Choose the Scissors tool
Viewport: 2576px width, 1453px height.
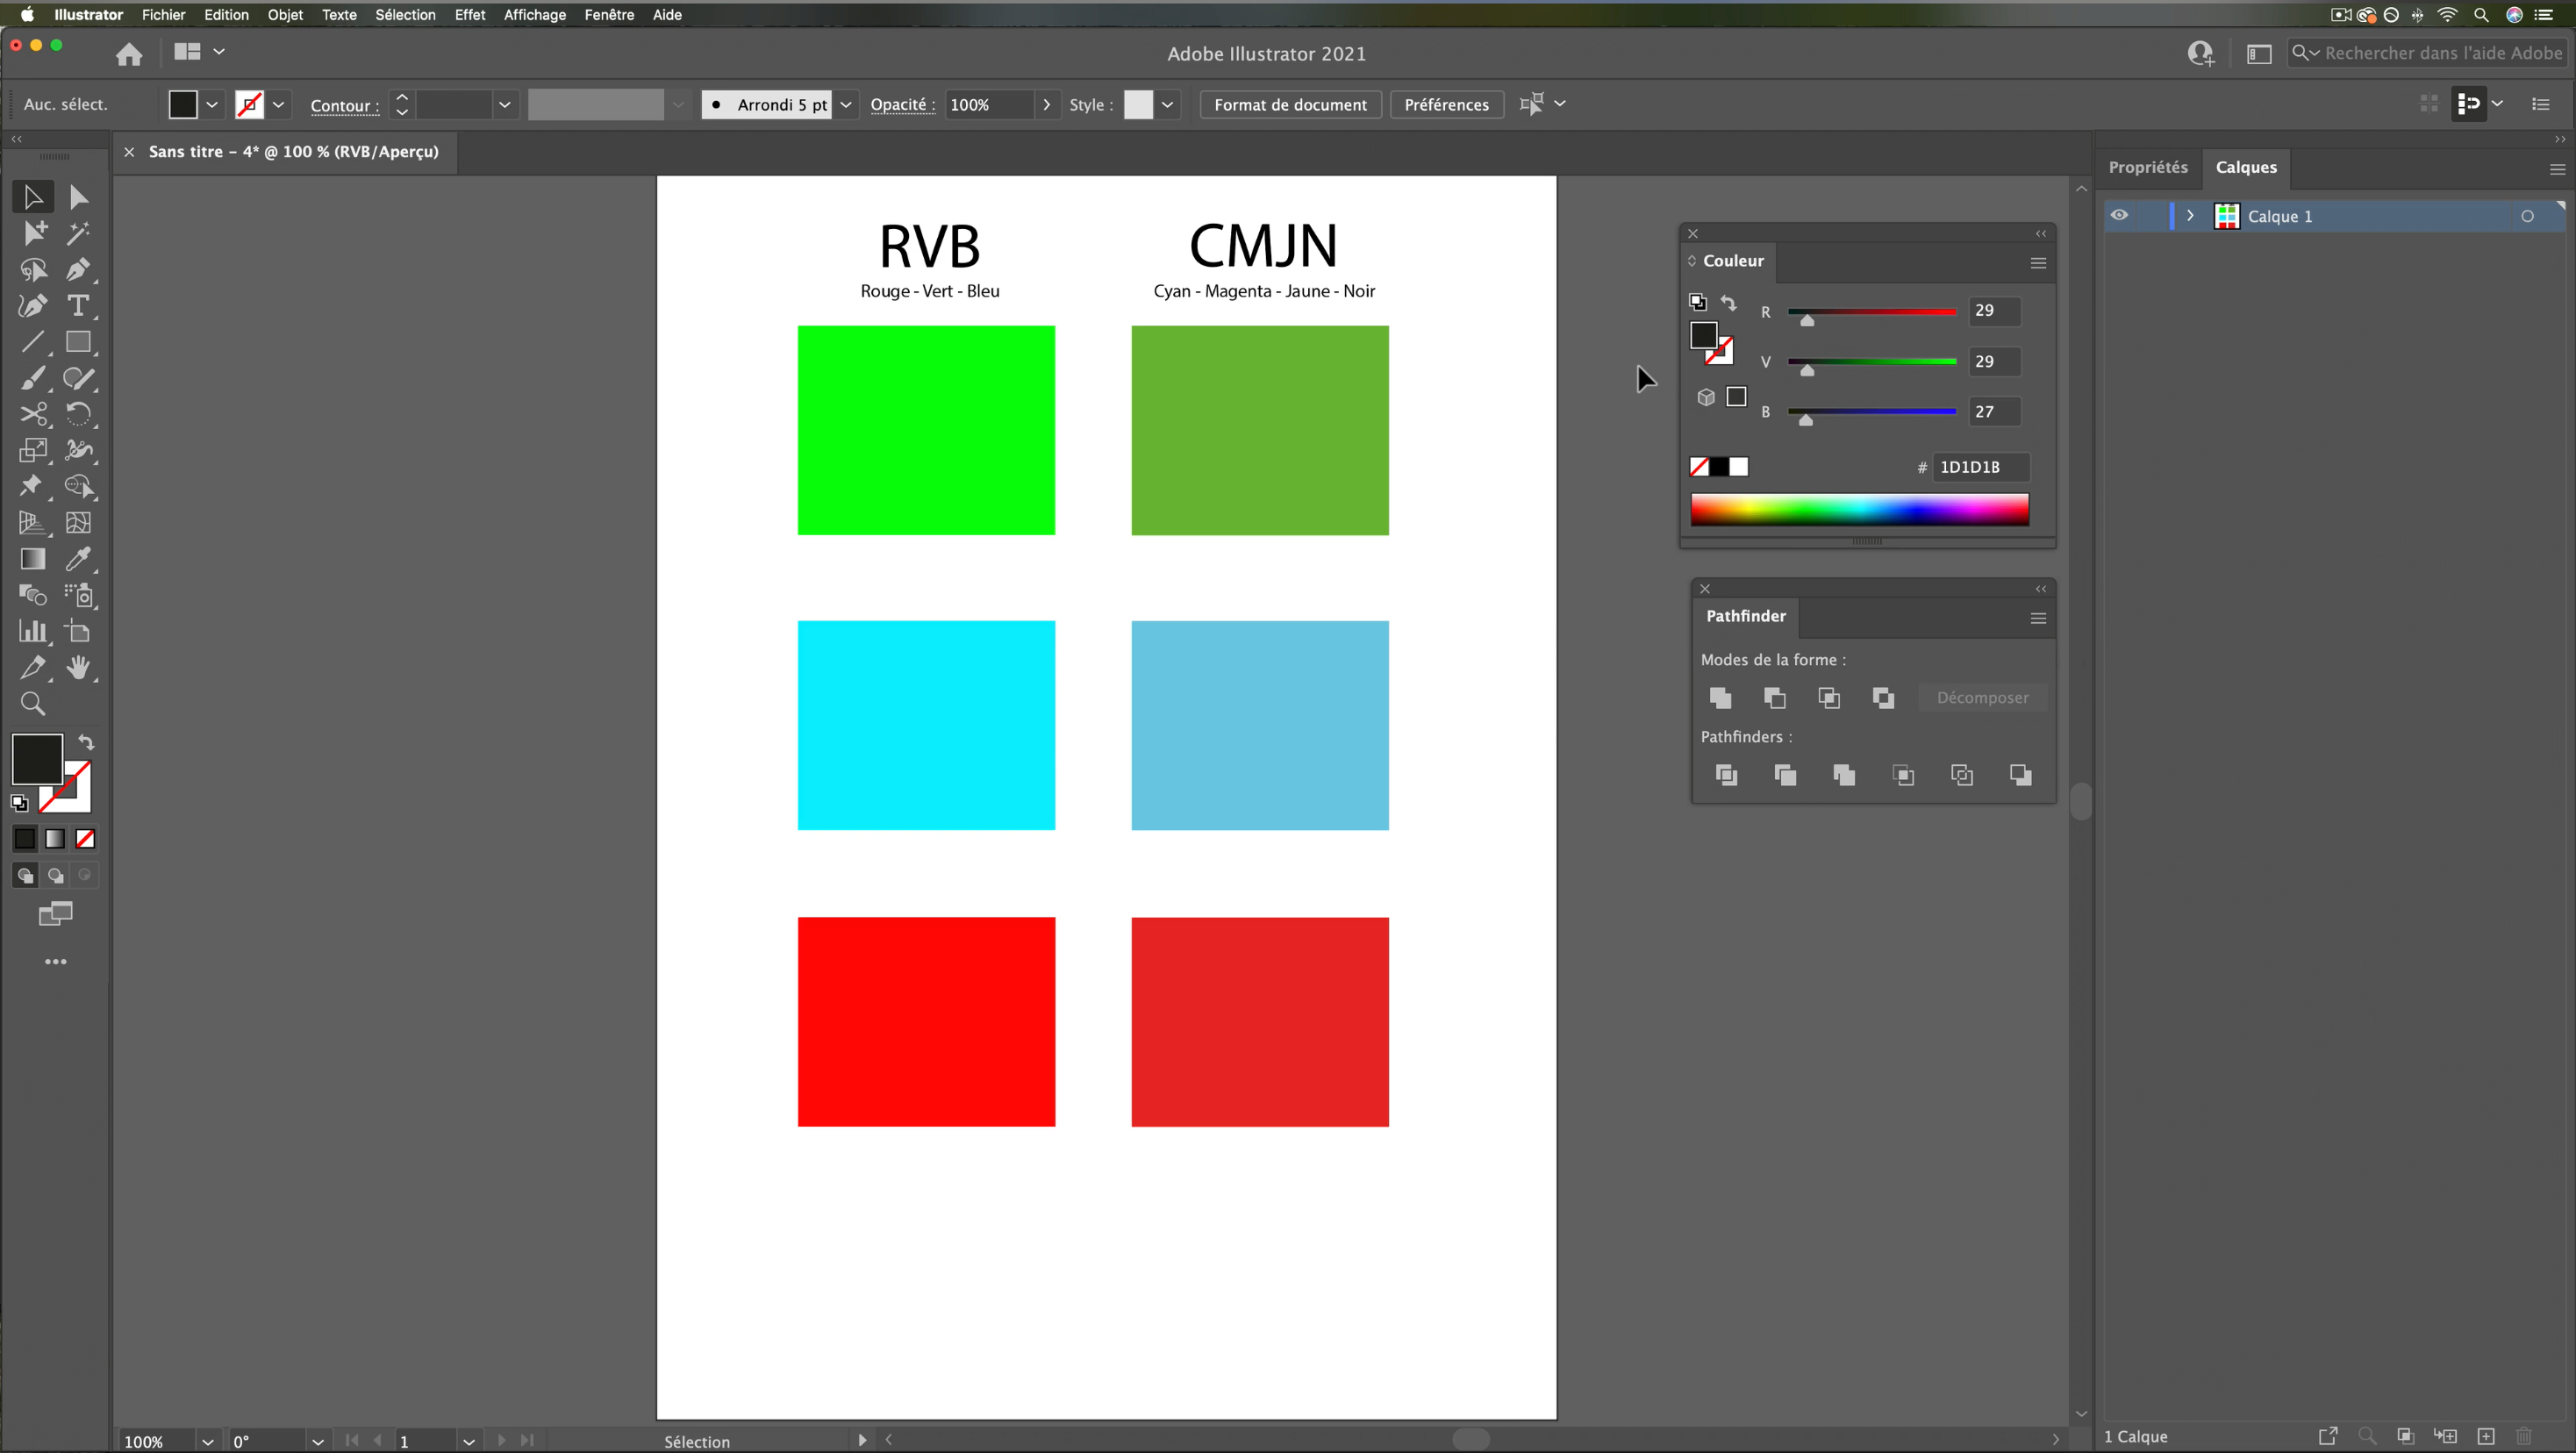33,414
